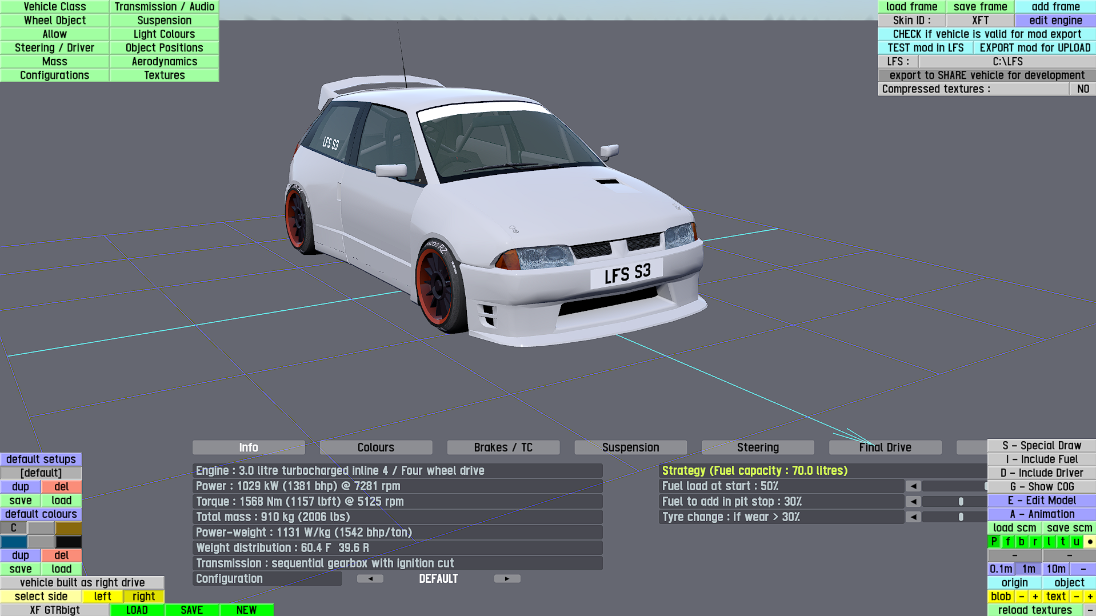Click TEST mod in LFS
Screen dimensions: 1096x616
click(x=925, y=48)
